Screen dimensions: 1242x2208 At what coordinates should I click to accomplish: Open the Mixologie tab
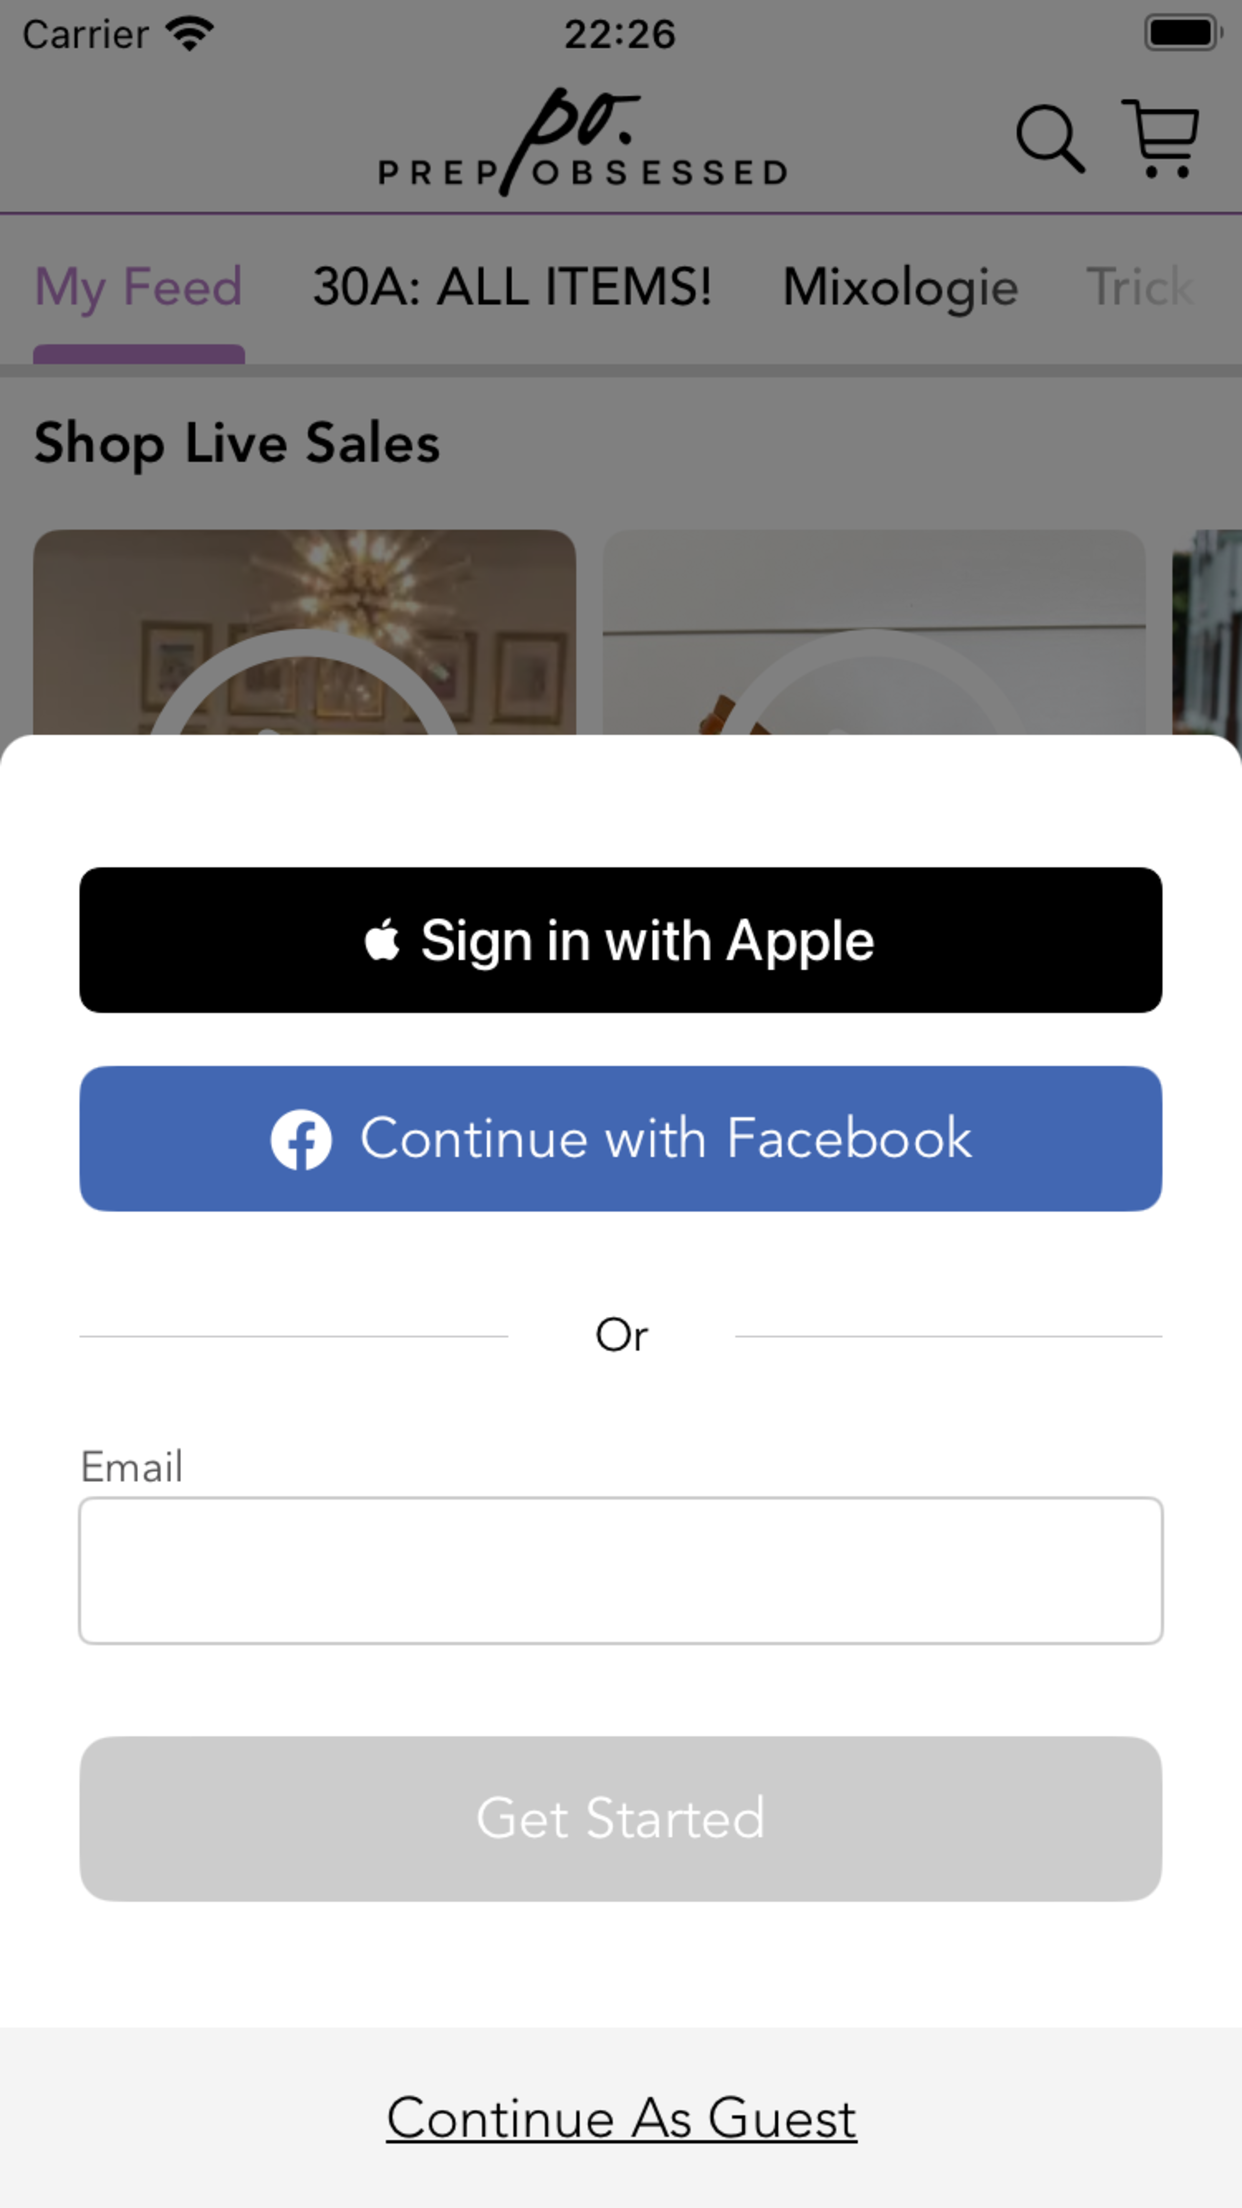[x=900, y=288]
